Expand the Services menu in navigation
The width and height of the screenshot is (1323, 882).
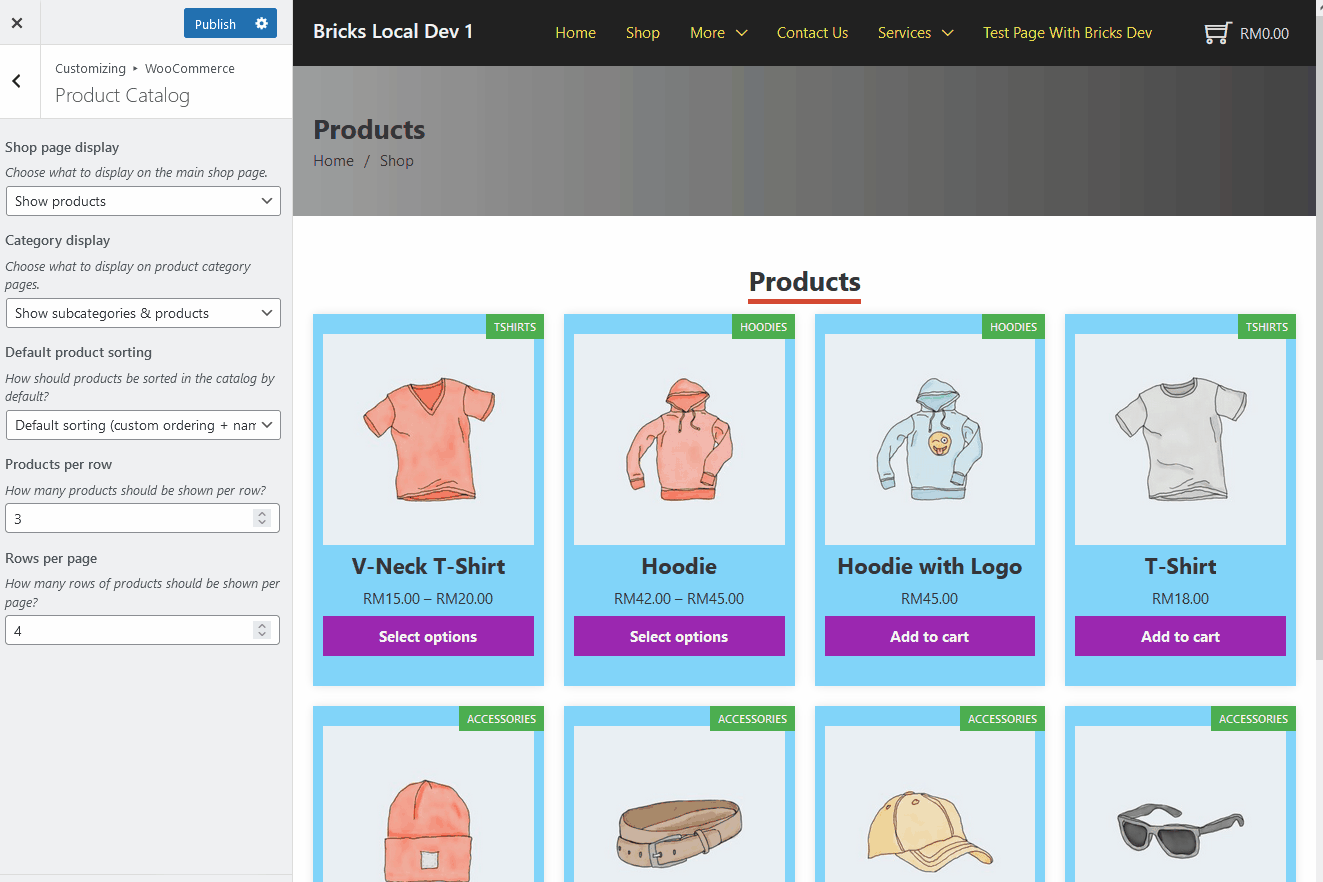[915, 33]
